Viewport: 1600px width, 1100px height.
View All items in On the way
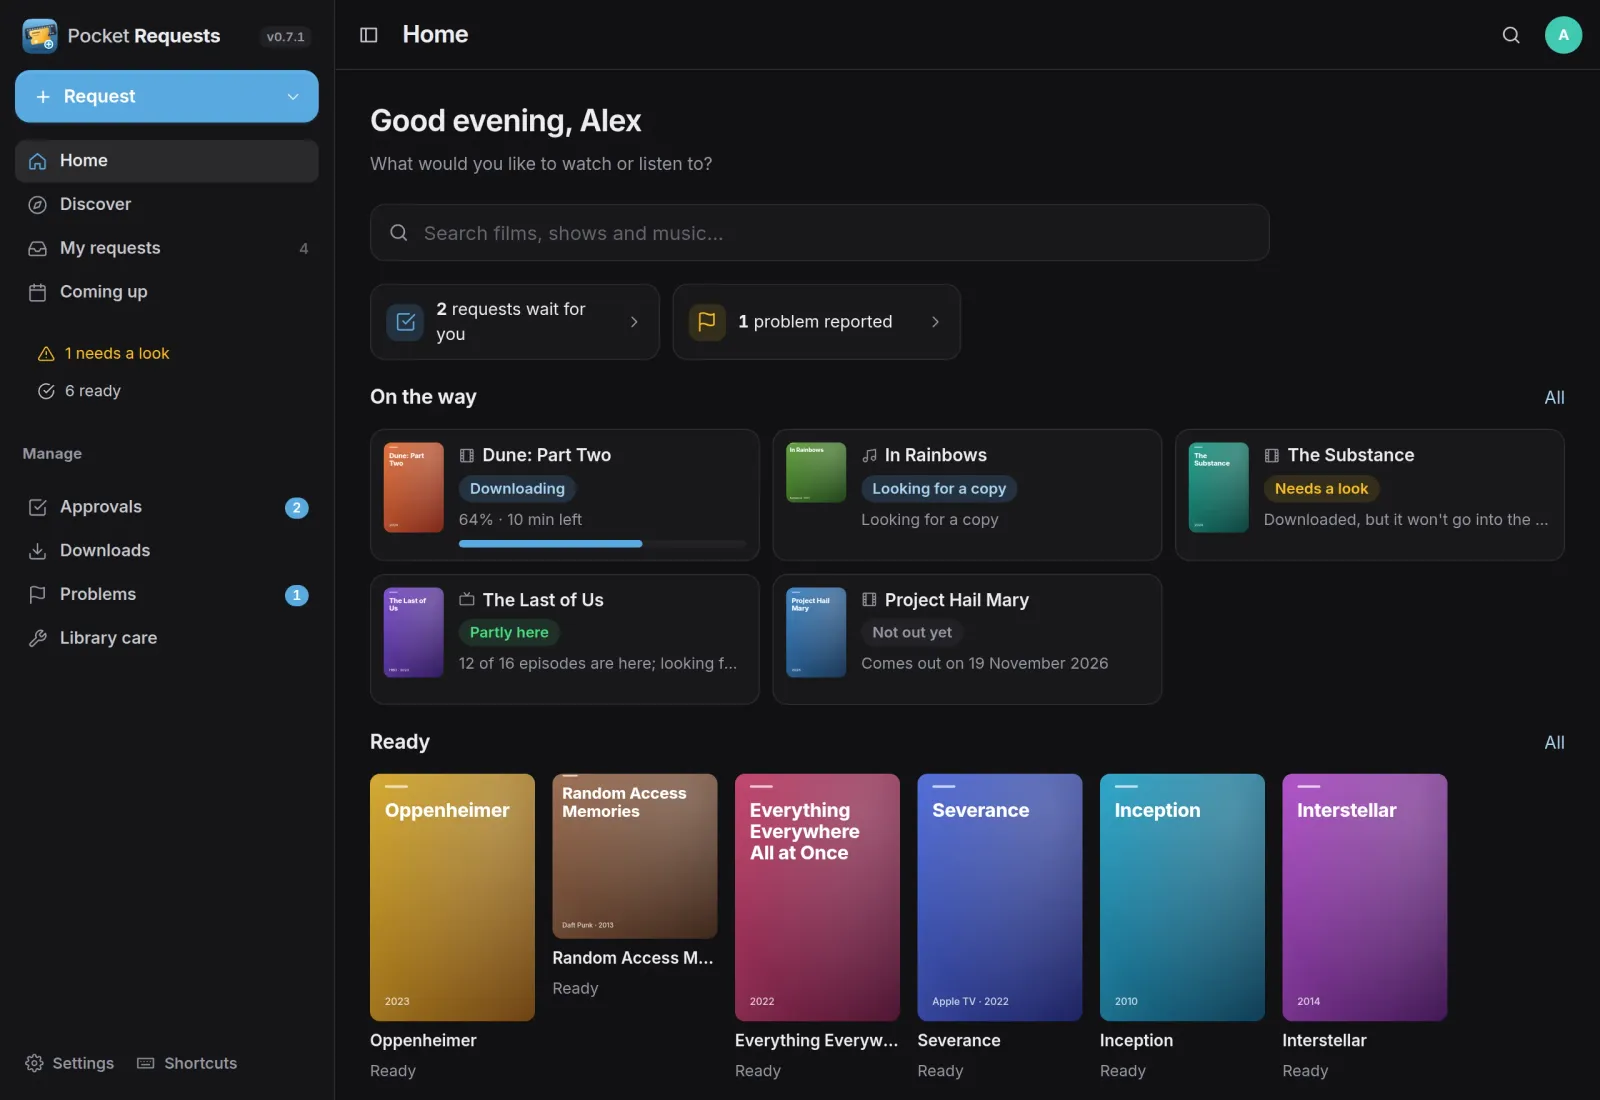click(x=1554, y=398)
